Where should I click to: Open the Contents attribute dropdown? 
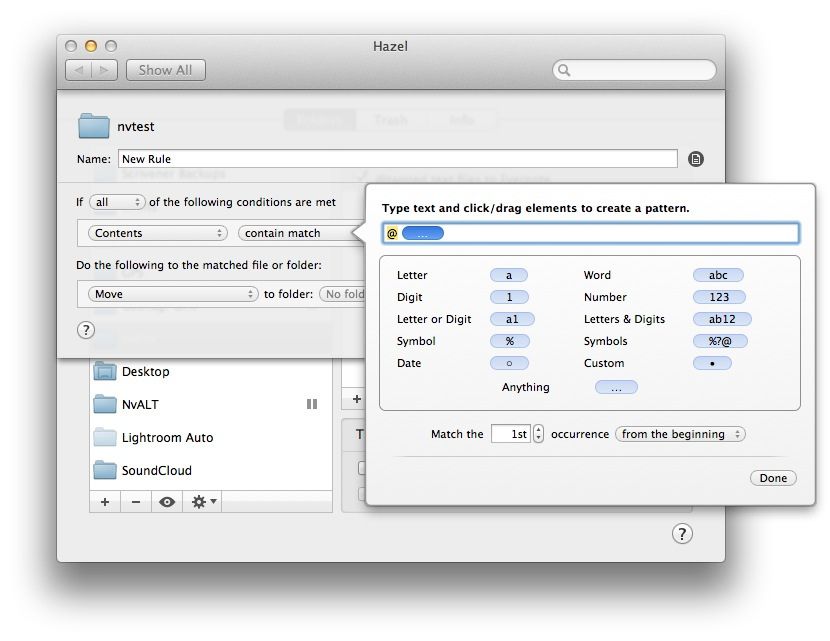[157, 233]
